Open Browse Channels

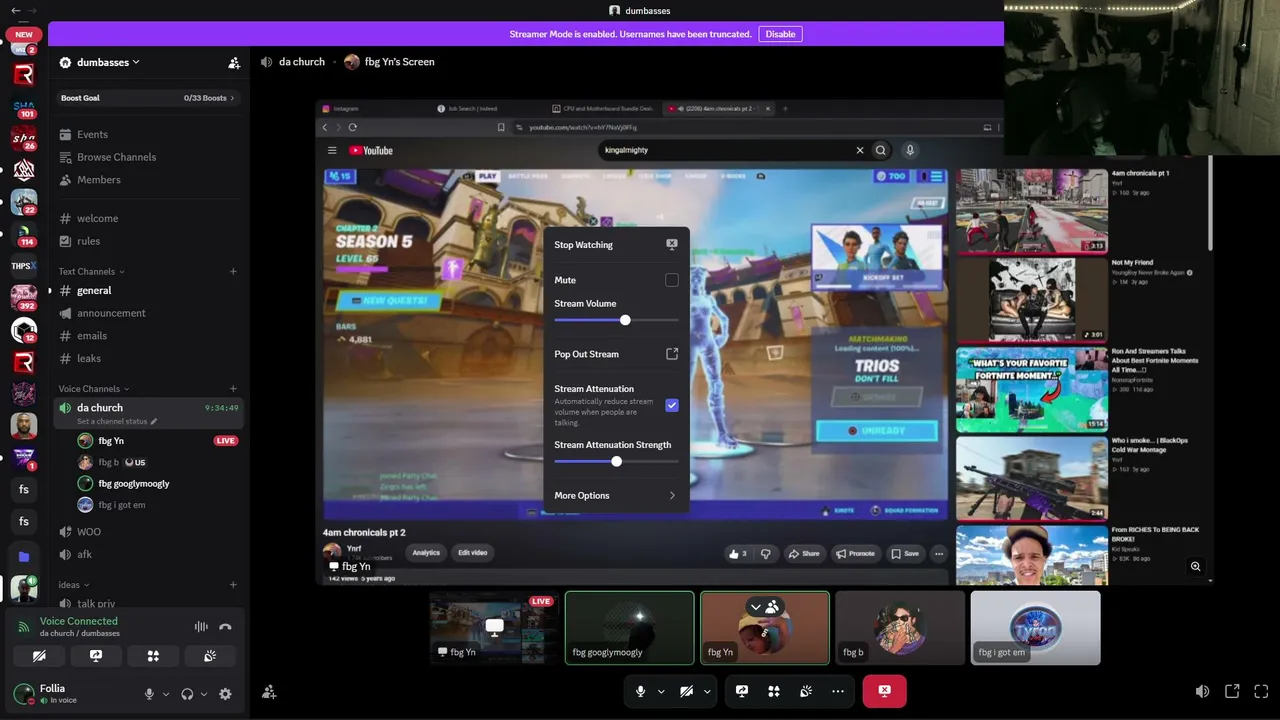(x=148, y=157)
